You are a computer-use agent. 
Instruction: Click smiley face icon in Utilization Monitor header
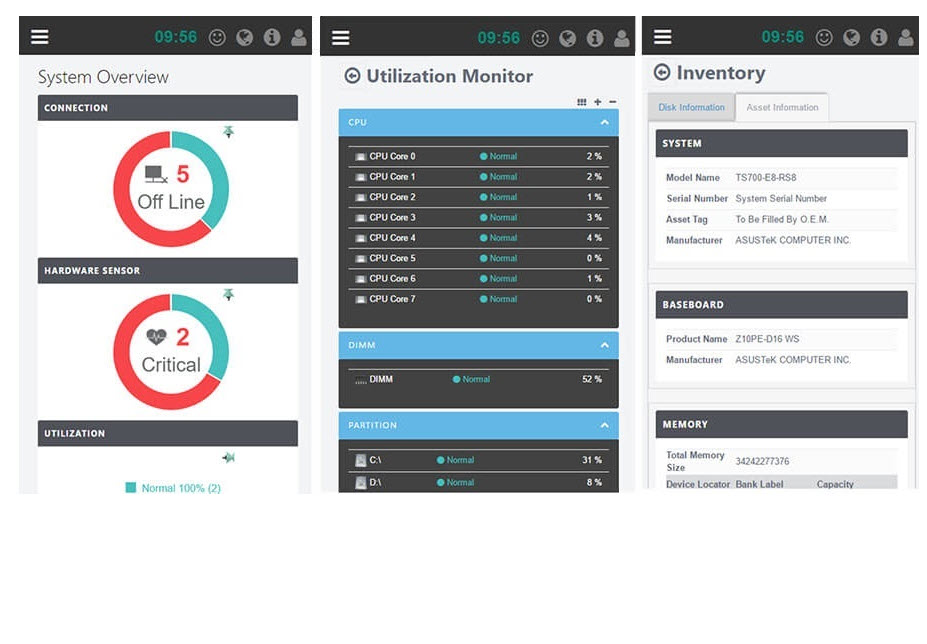[540, 38]
